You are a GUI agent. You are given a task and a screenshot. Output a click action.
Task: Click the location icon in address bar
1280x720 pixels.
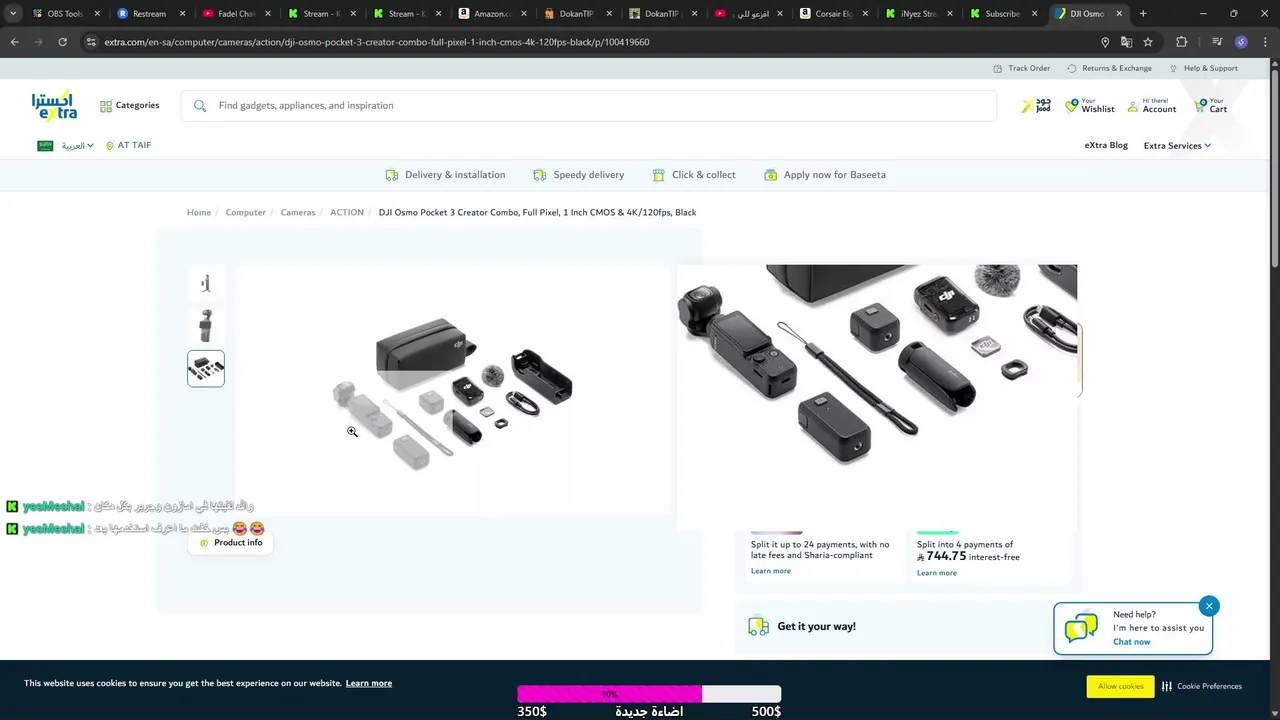[1104, 42]
